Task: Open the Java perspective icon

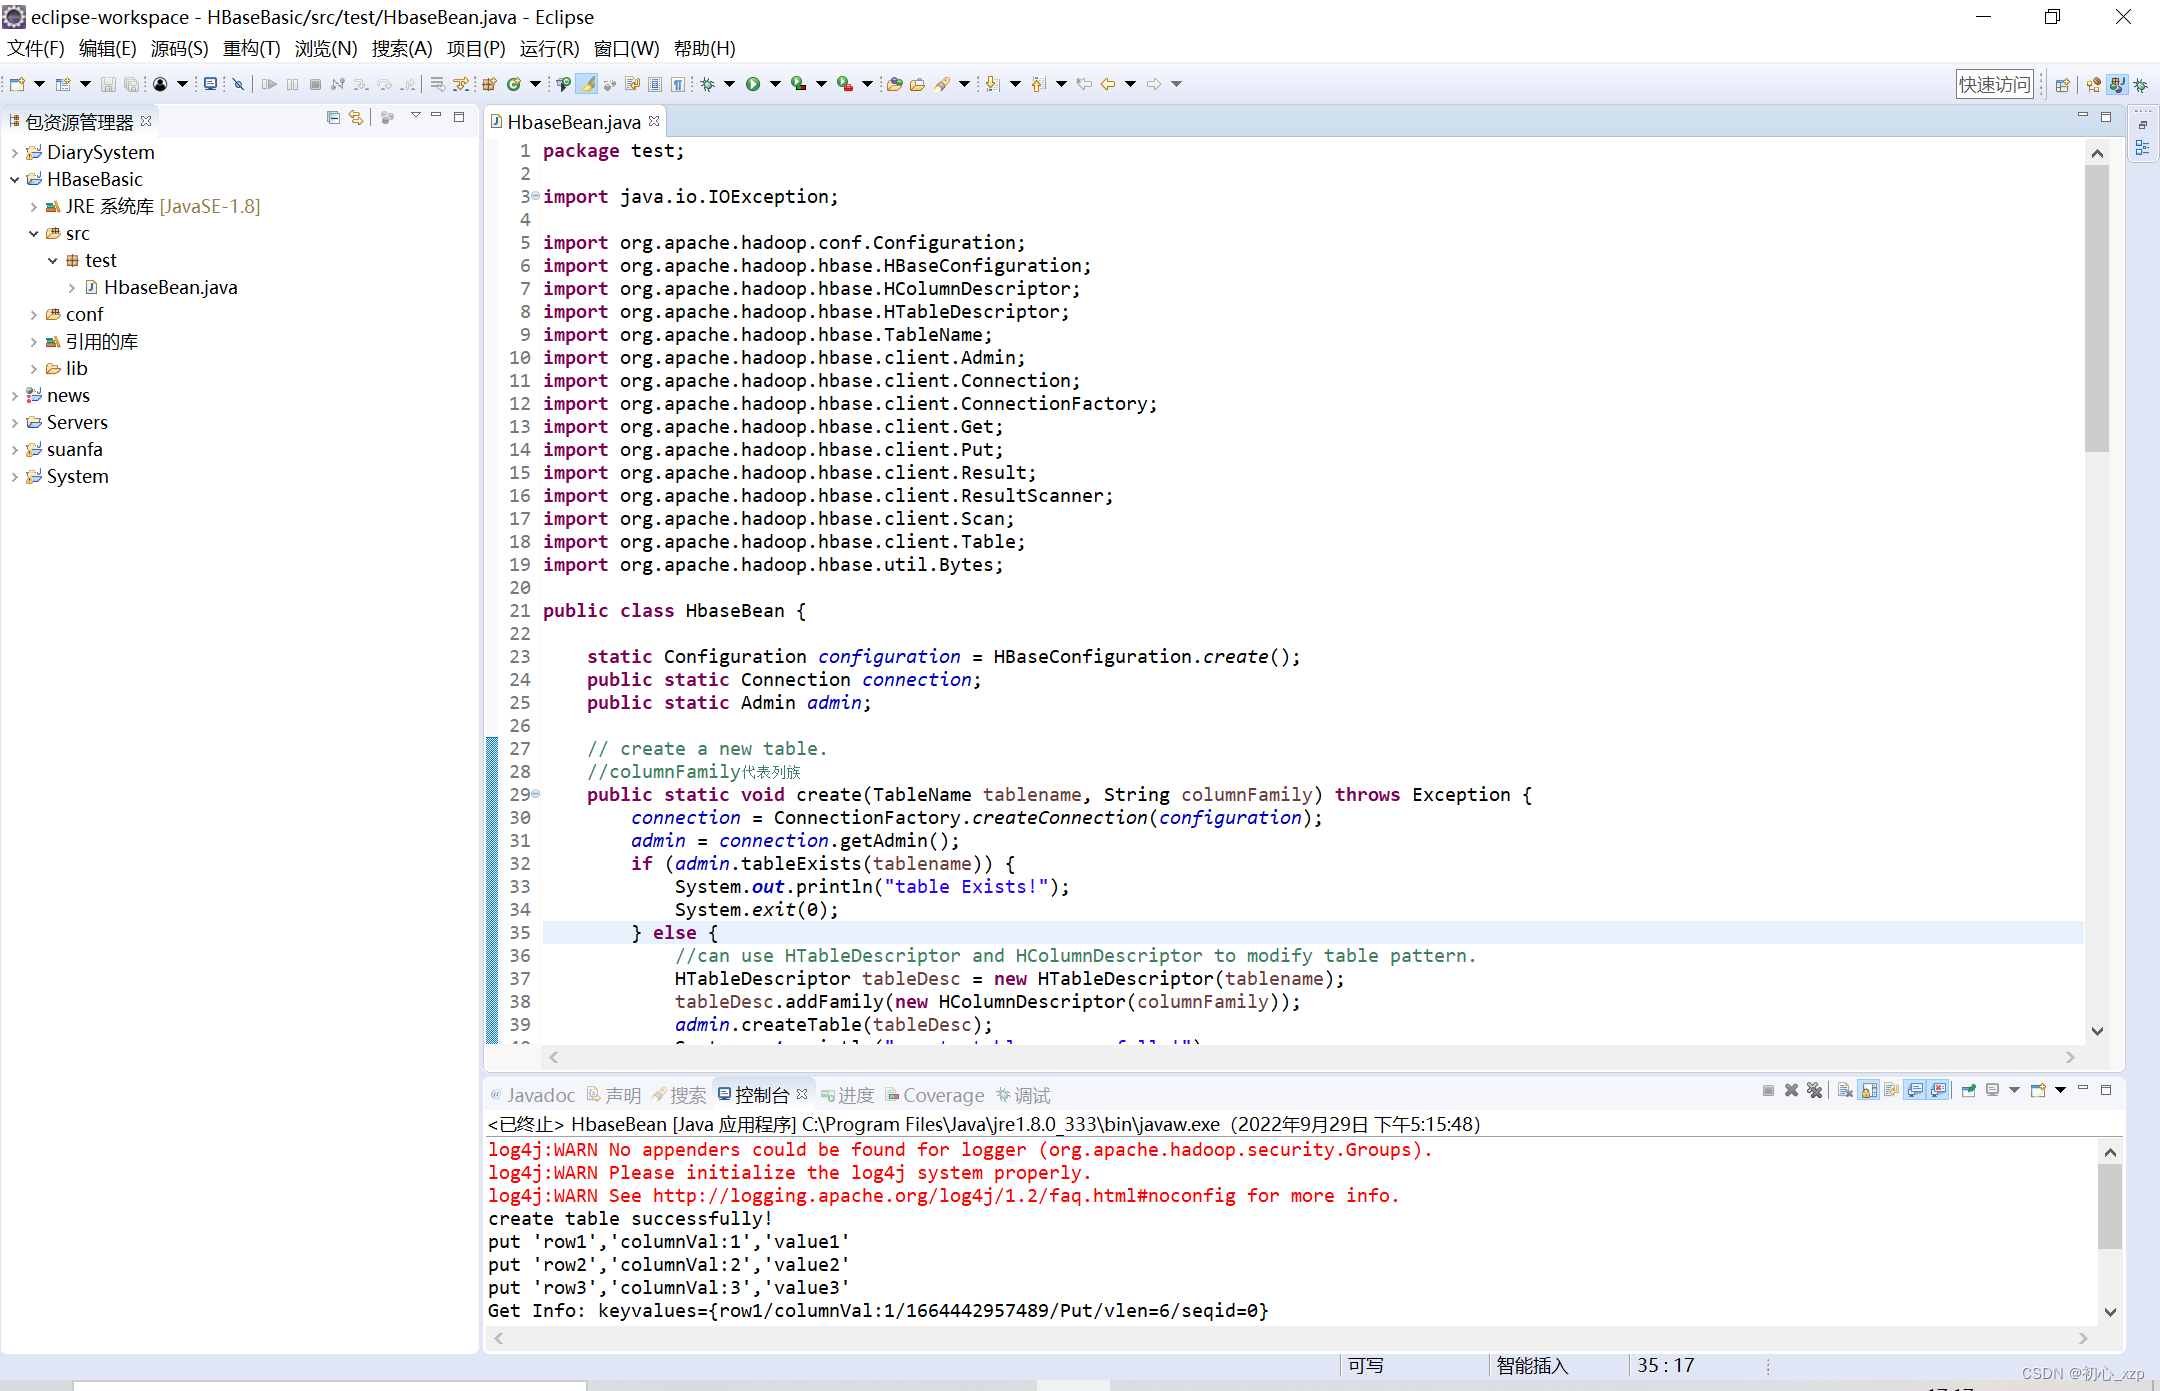Action: [x=2117, y=85]
